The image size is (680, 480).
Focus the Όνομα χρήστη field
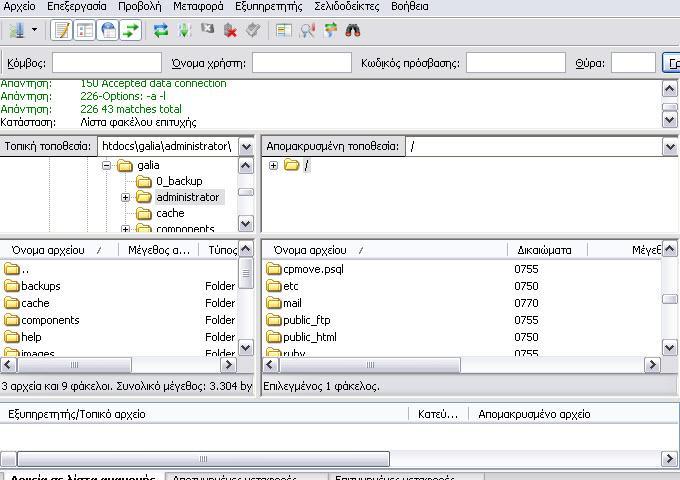[x=302, y=63]
